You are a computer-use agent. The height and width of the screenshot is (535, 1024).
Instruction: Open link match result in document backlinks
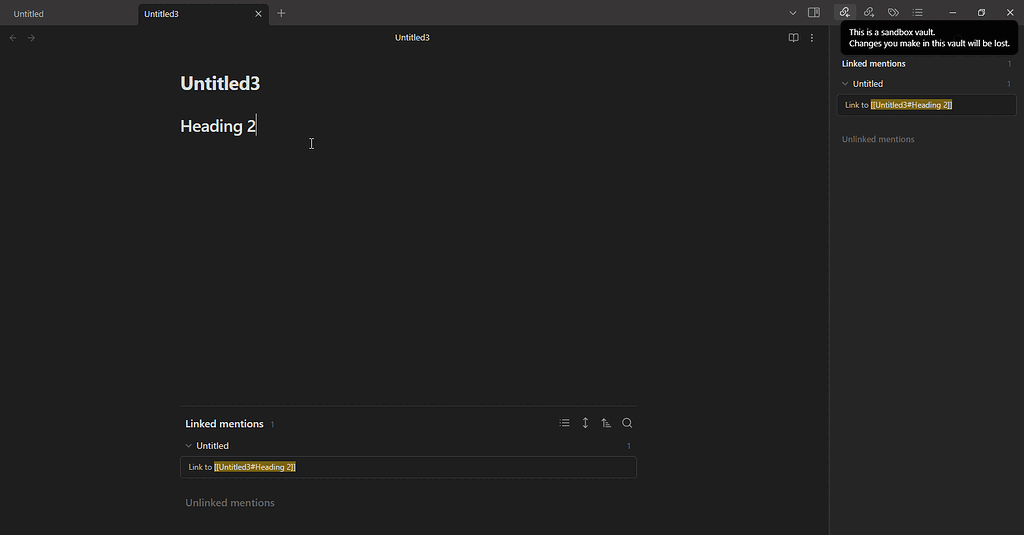(x=408, y=467)
